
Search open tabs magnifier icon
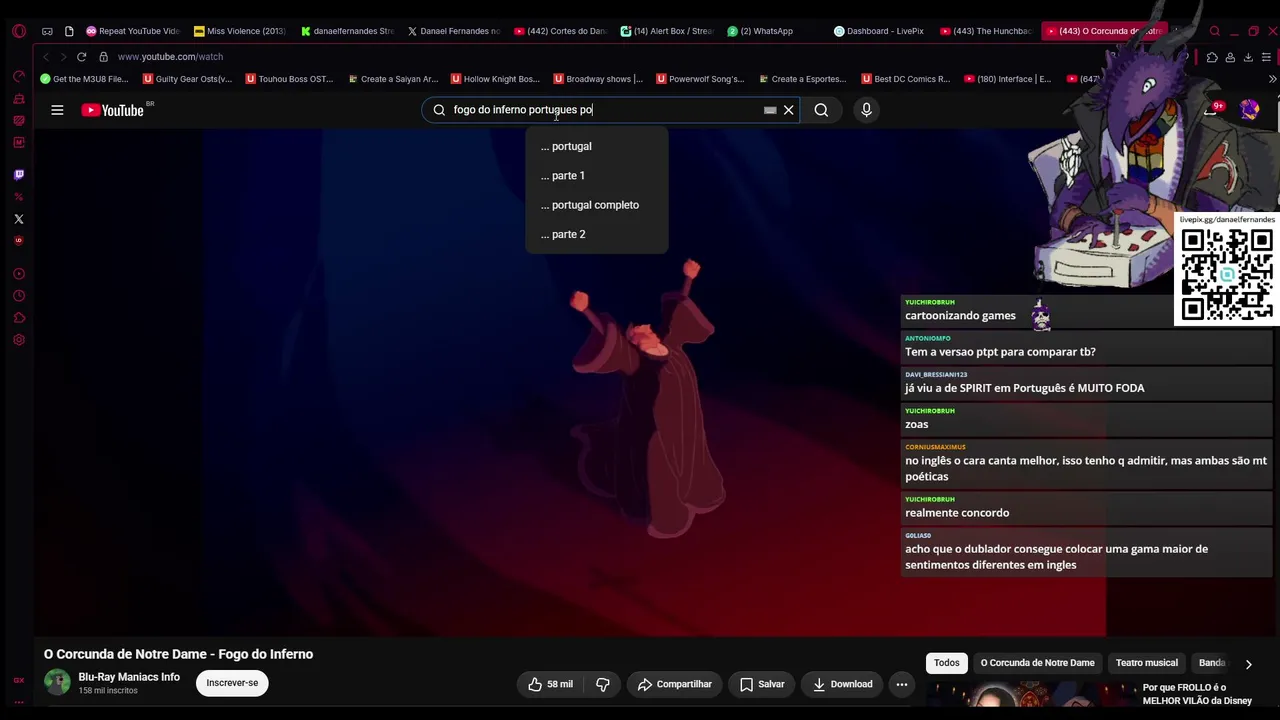click(x=1215, y=31)
